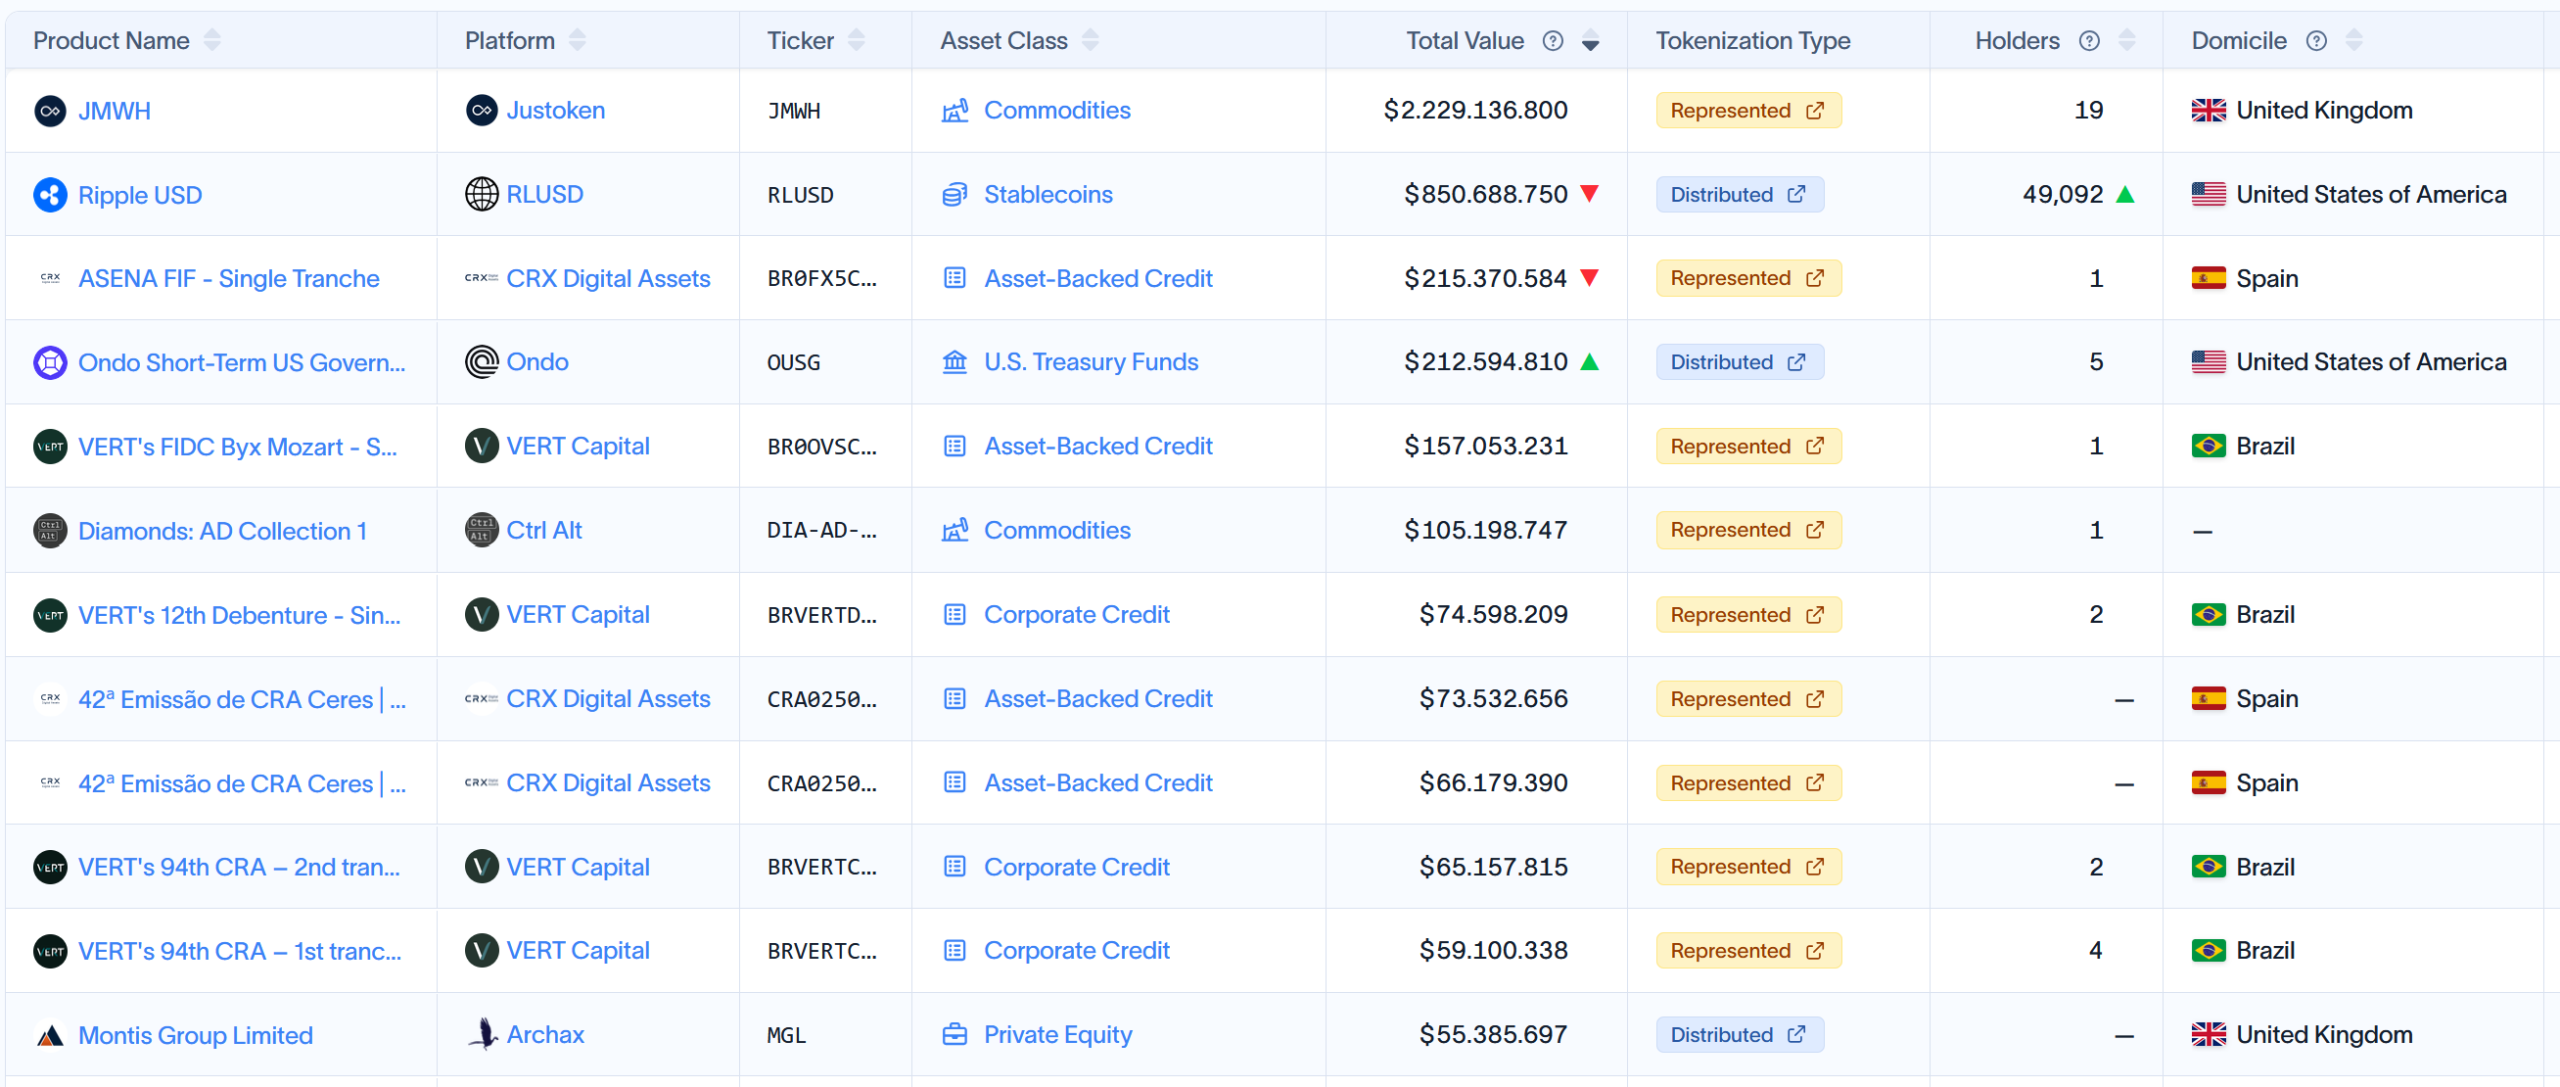Open the Justoken platform link

click(x=556, y=110)
